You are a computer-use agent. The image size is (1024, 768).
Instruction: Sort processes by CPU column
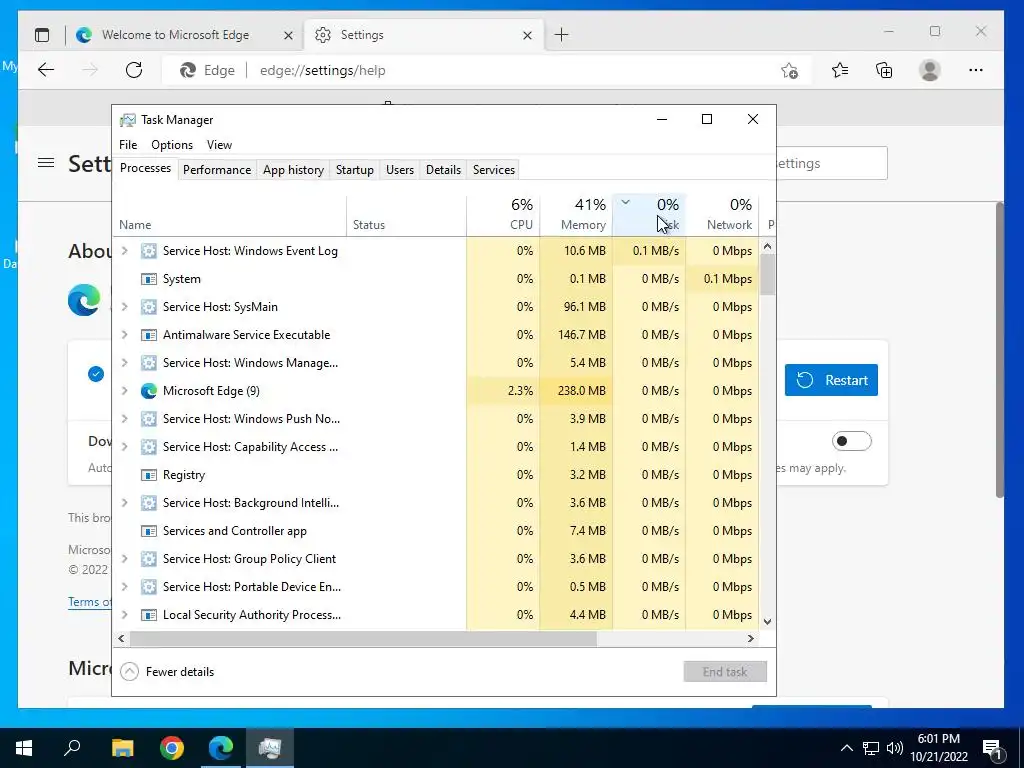tap(503, 215)
